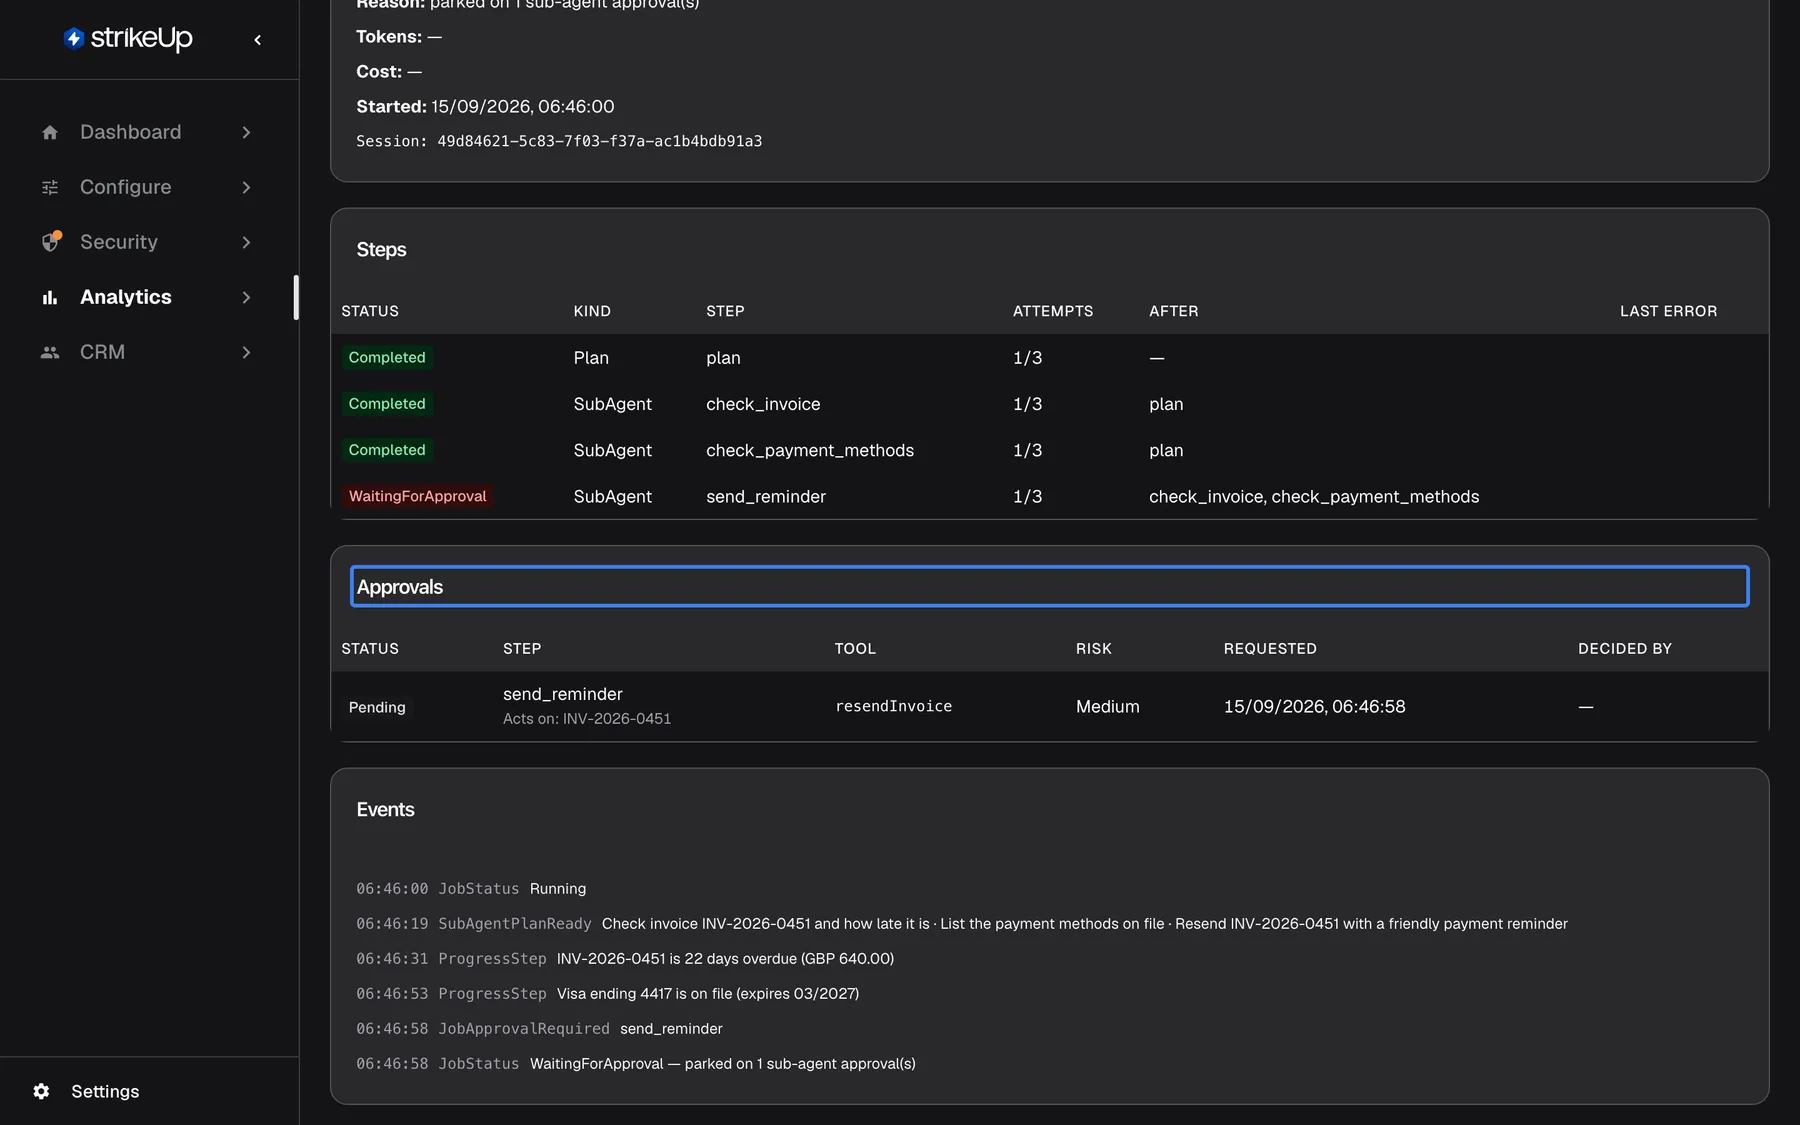Click the LAST ERROR column header
1800x1125 pixels.
coord(1668,311)
